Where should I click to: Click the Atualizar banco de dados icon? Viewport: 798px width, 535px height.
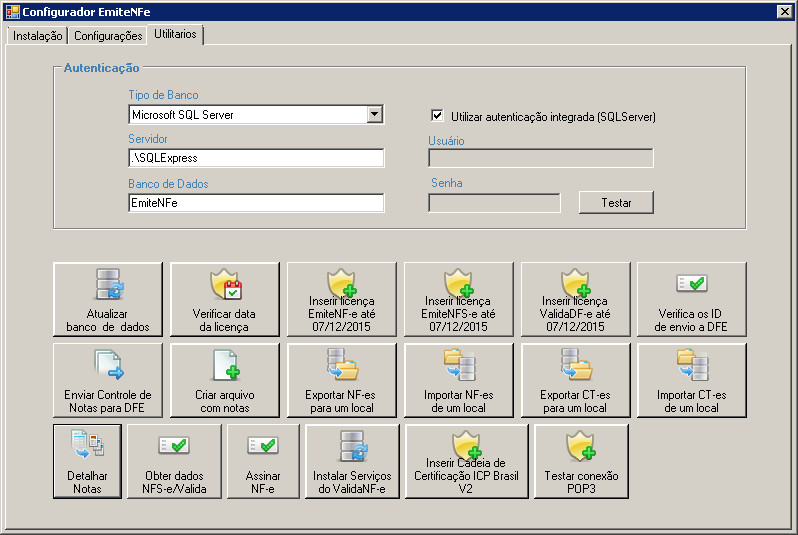109,284
